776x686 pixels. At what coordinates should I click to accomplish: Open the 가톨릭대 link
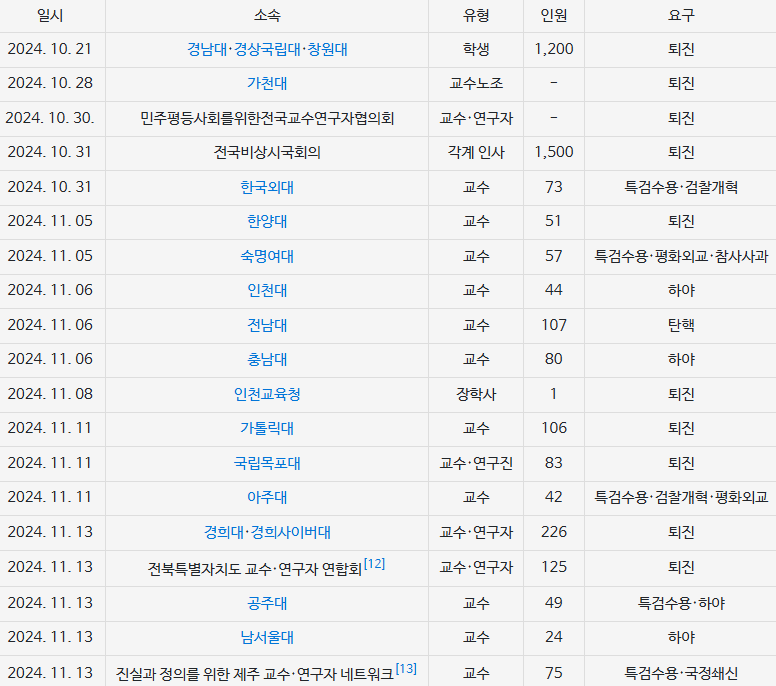coord(267,428)
